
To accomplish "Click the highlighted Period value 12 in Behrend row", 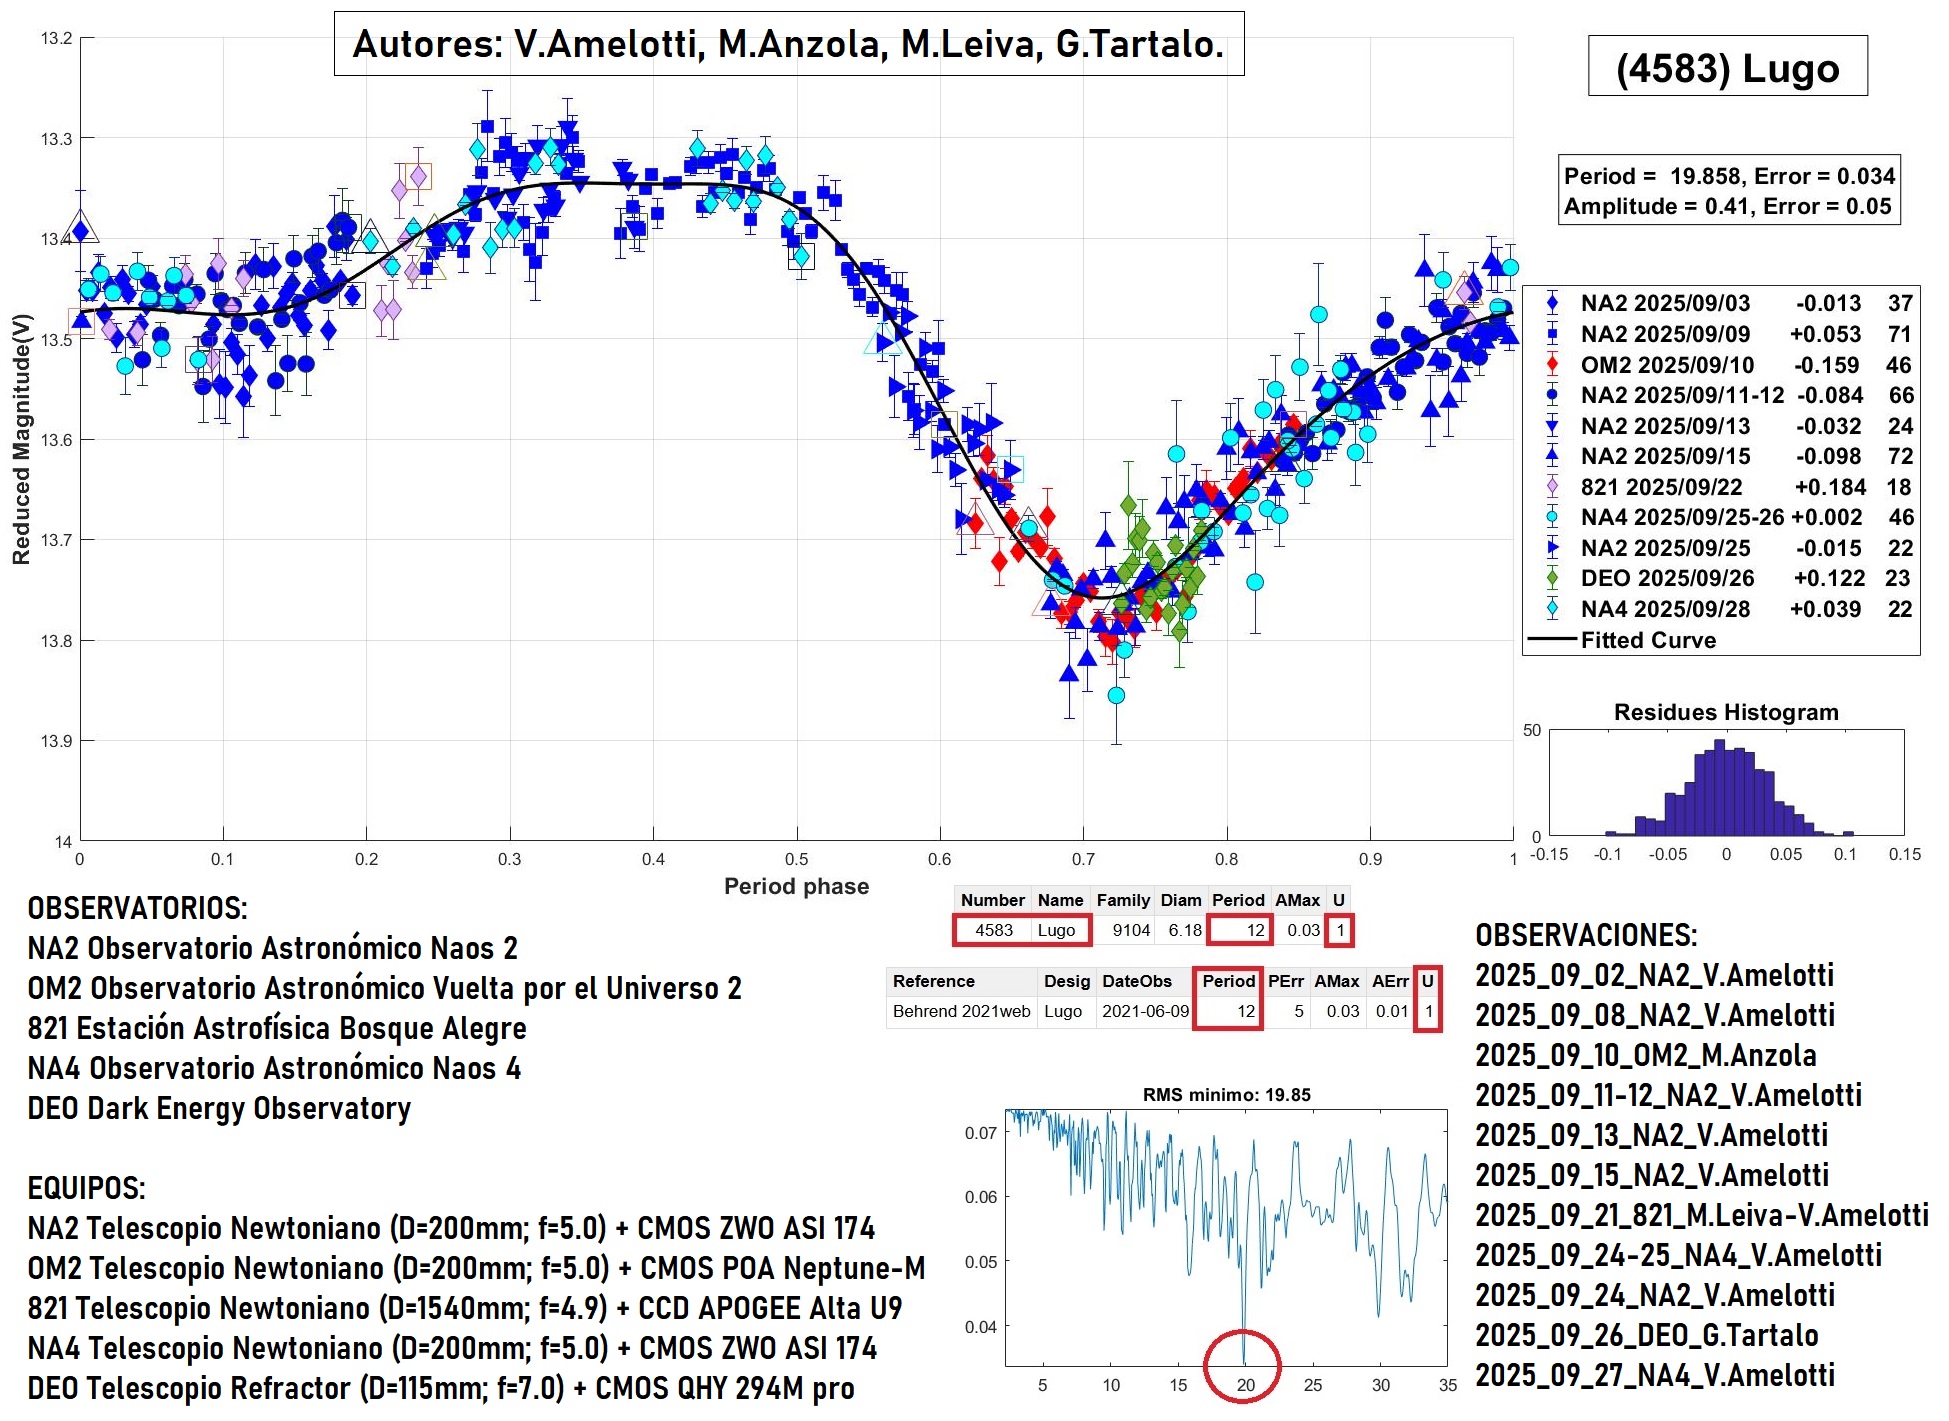I will (x=1244, y=1011).
